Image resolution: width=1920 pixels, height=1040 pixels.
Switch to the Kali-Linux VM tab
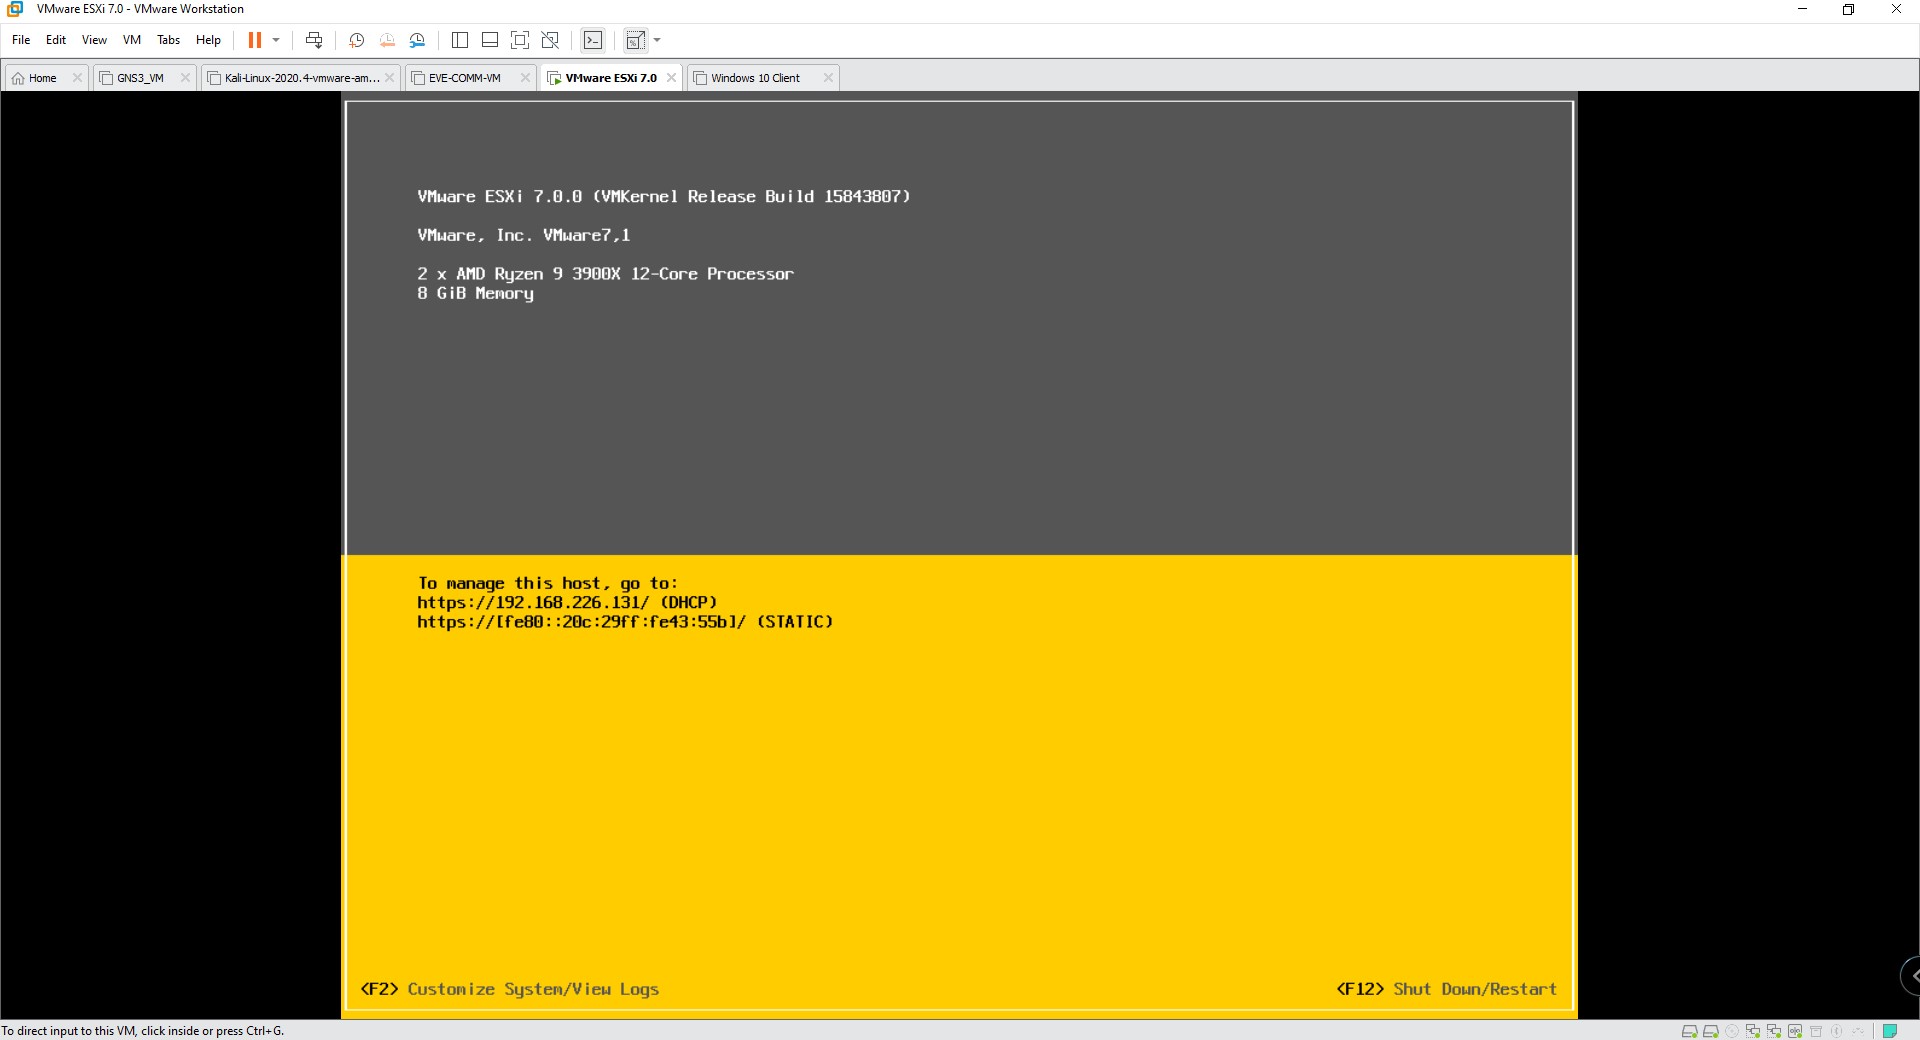[x=300, y=78]
